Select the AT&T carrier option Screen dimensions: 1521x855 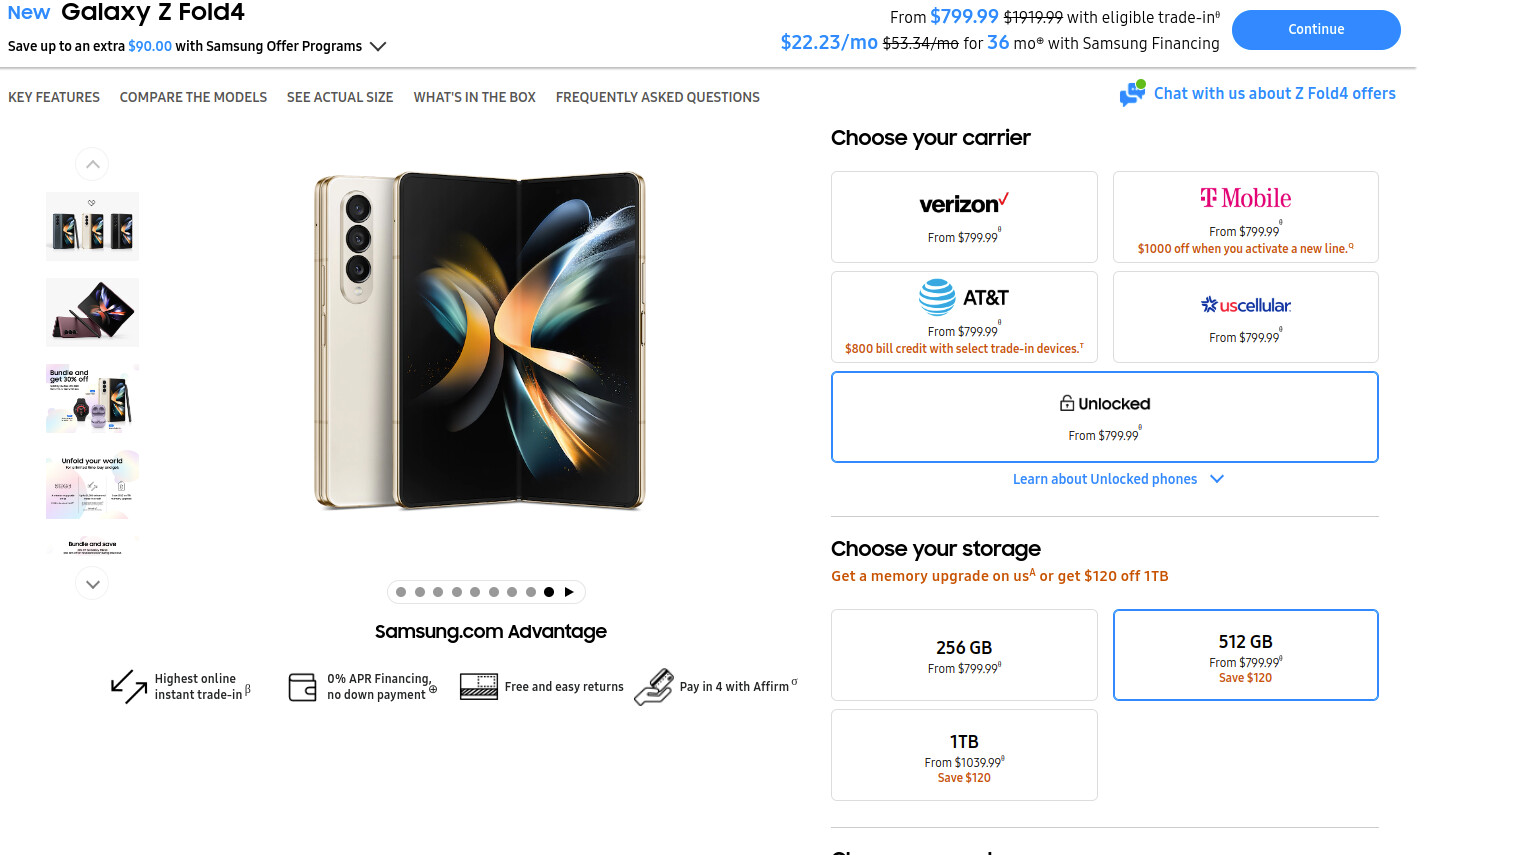pyautogui.click(x=964, y=317)
